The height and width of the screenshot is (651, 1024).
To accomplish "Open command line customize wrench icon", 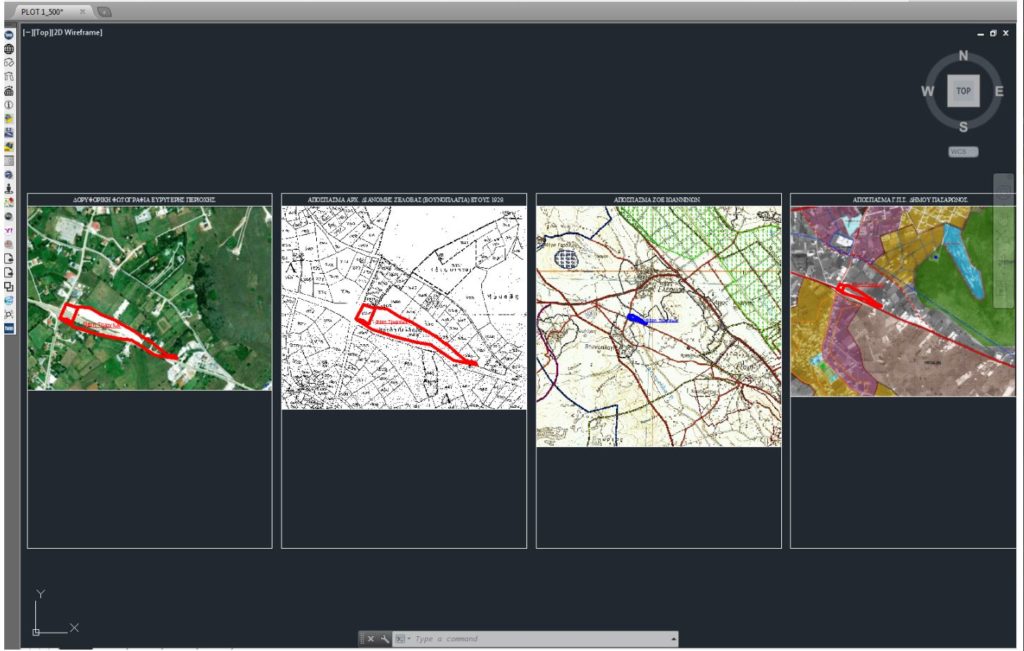I will (385, 639).
